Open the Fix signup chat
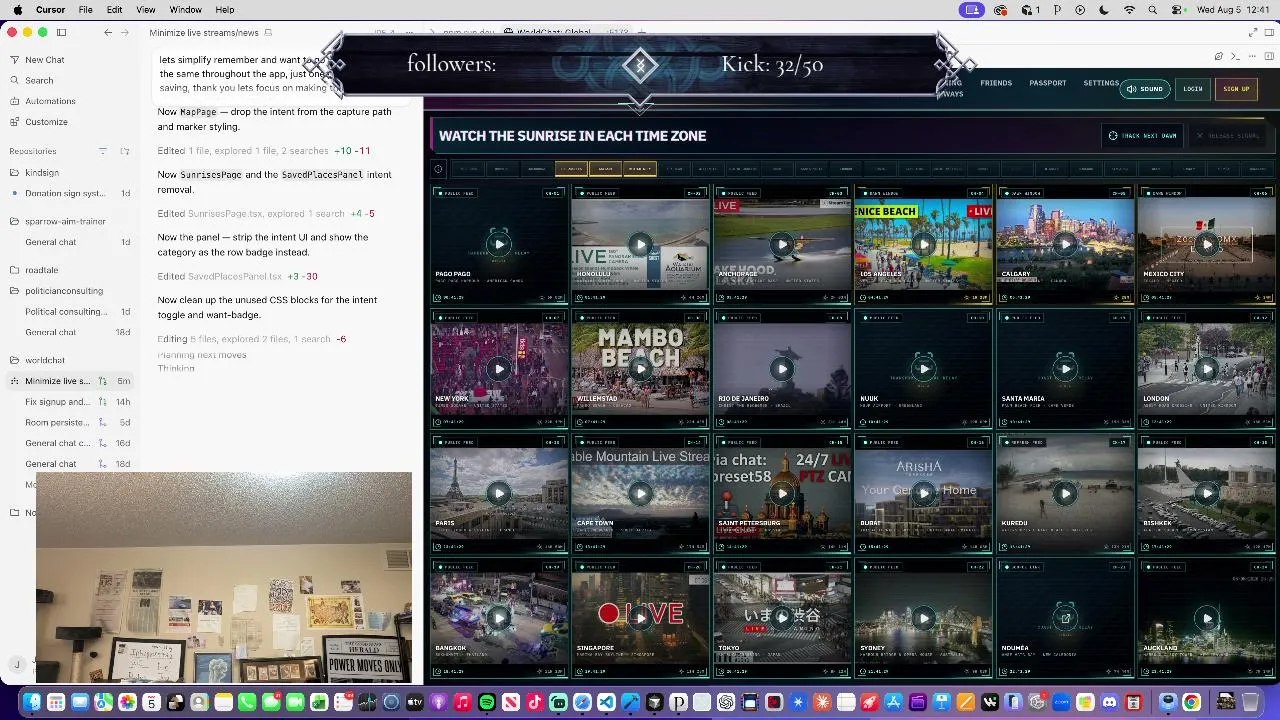 [70, 402]
